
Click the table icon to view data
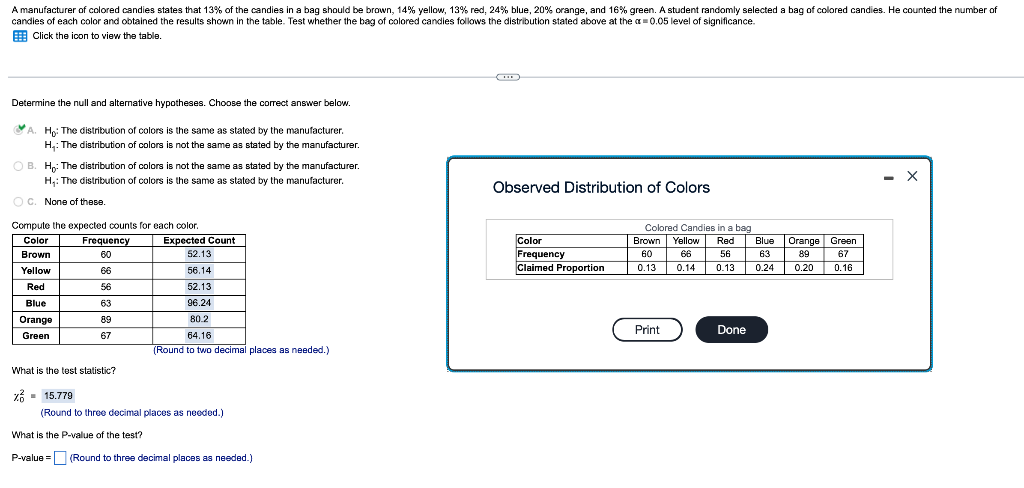tap(20, 36)
